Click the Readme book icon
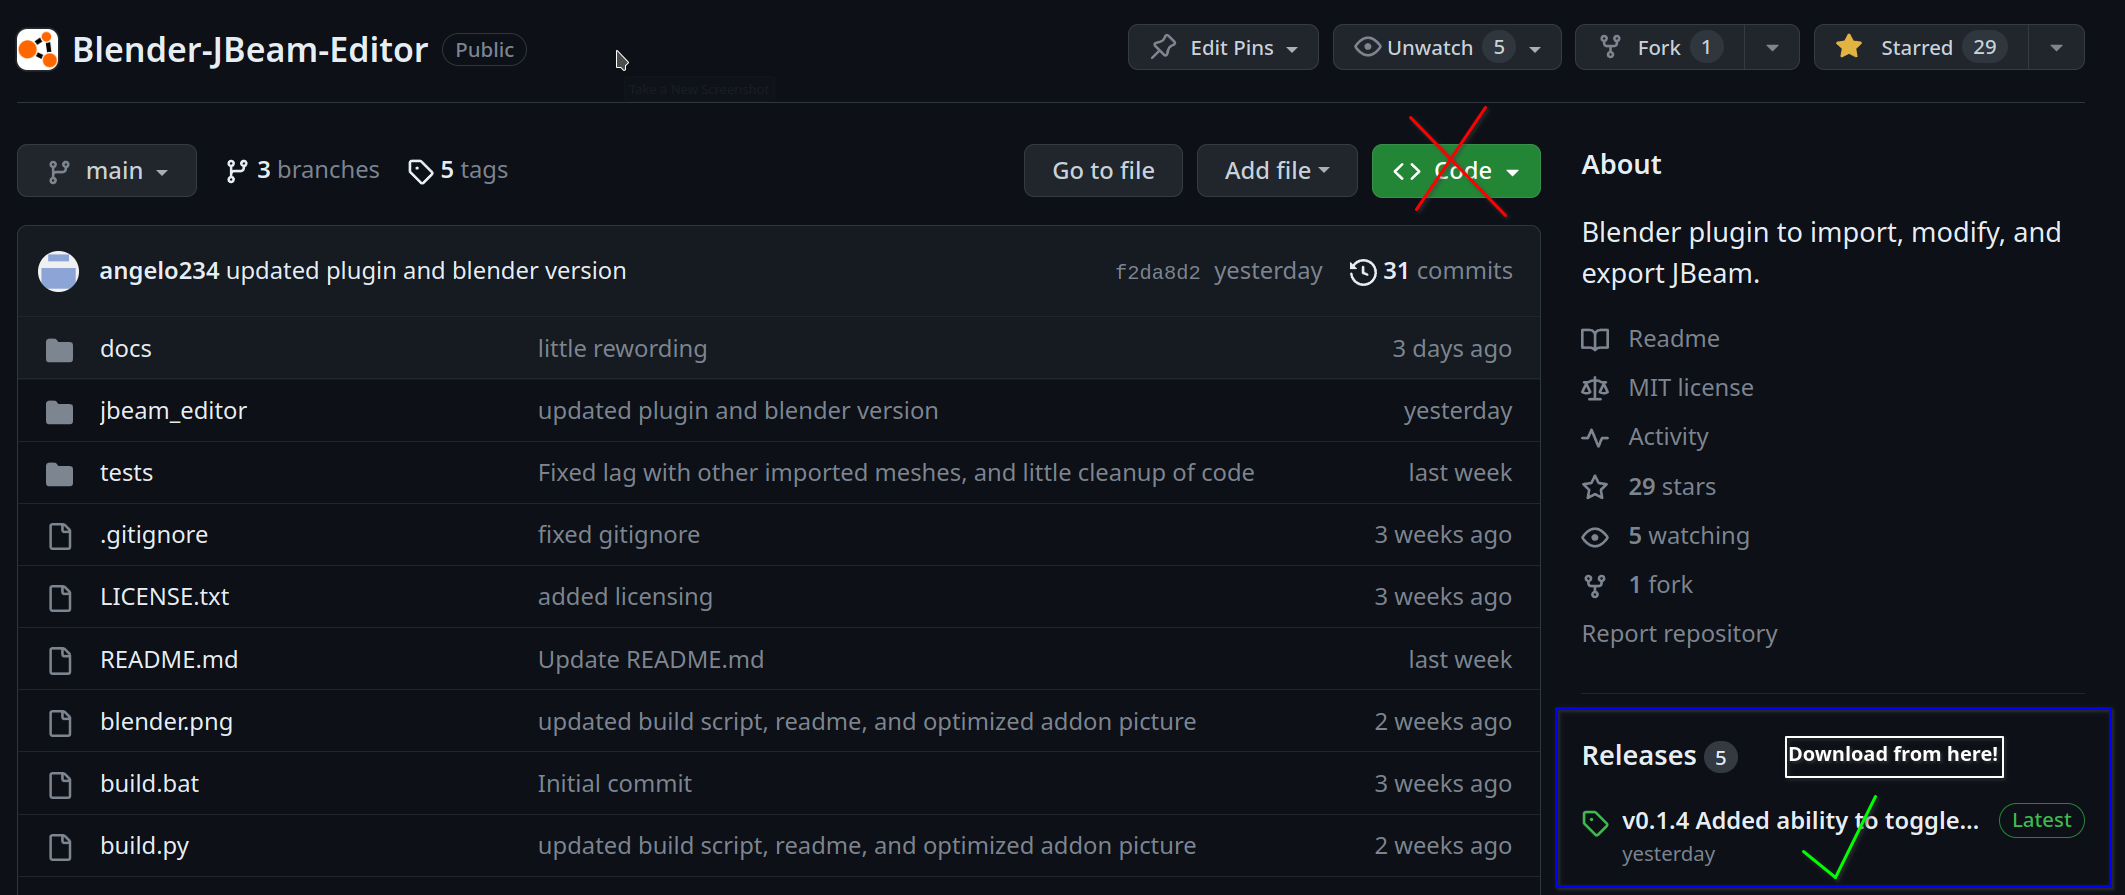The height and width of the screenshot is (895, 2125). (x=1595, y=339)
